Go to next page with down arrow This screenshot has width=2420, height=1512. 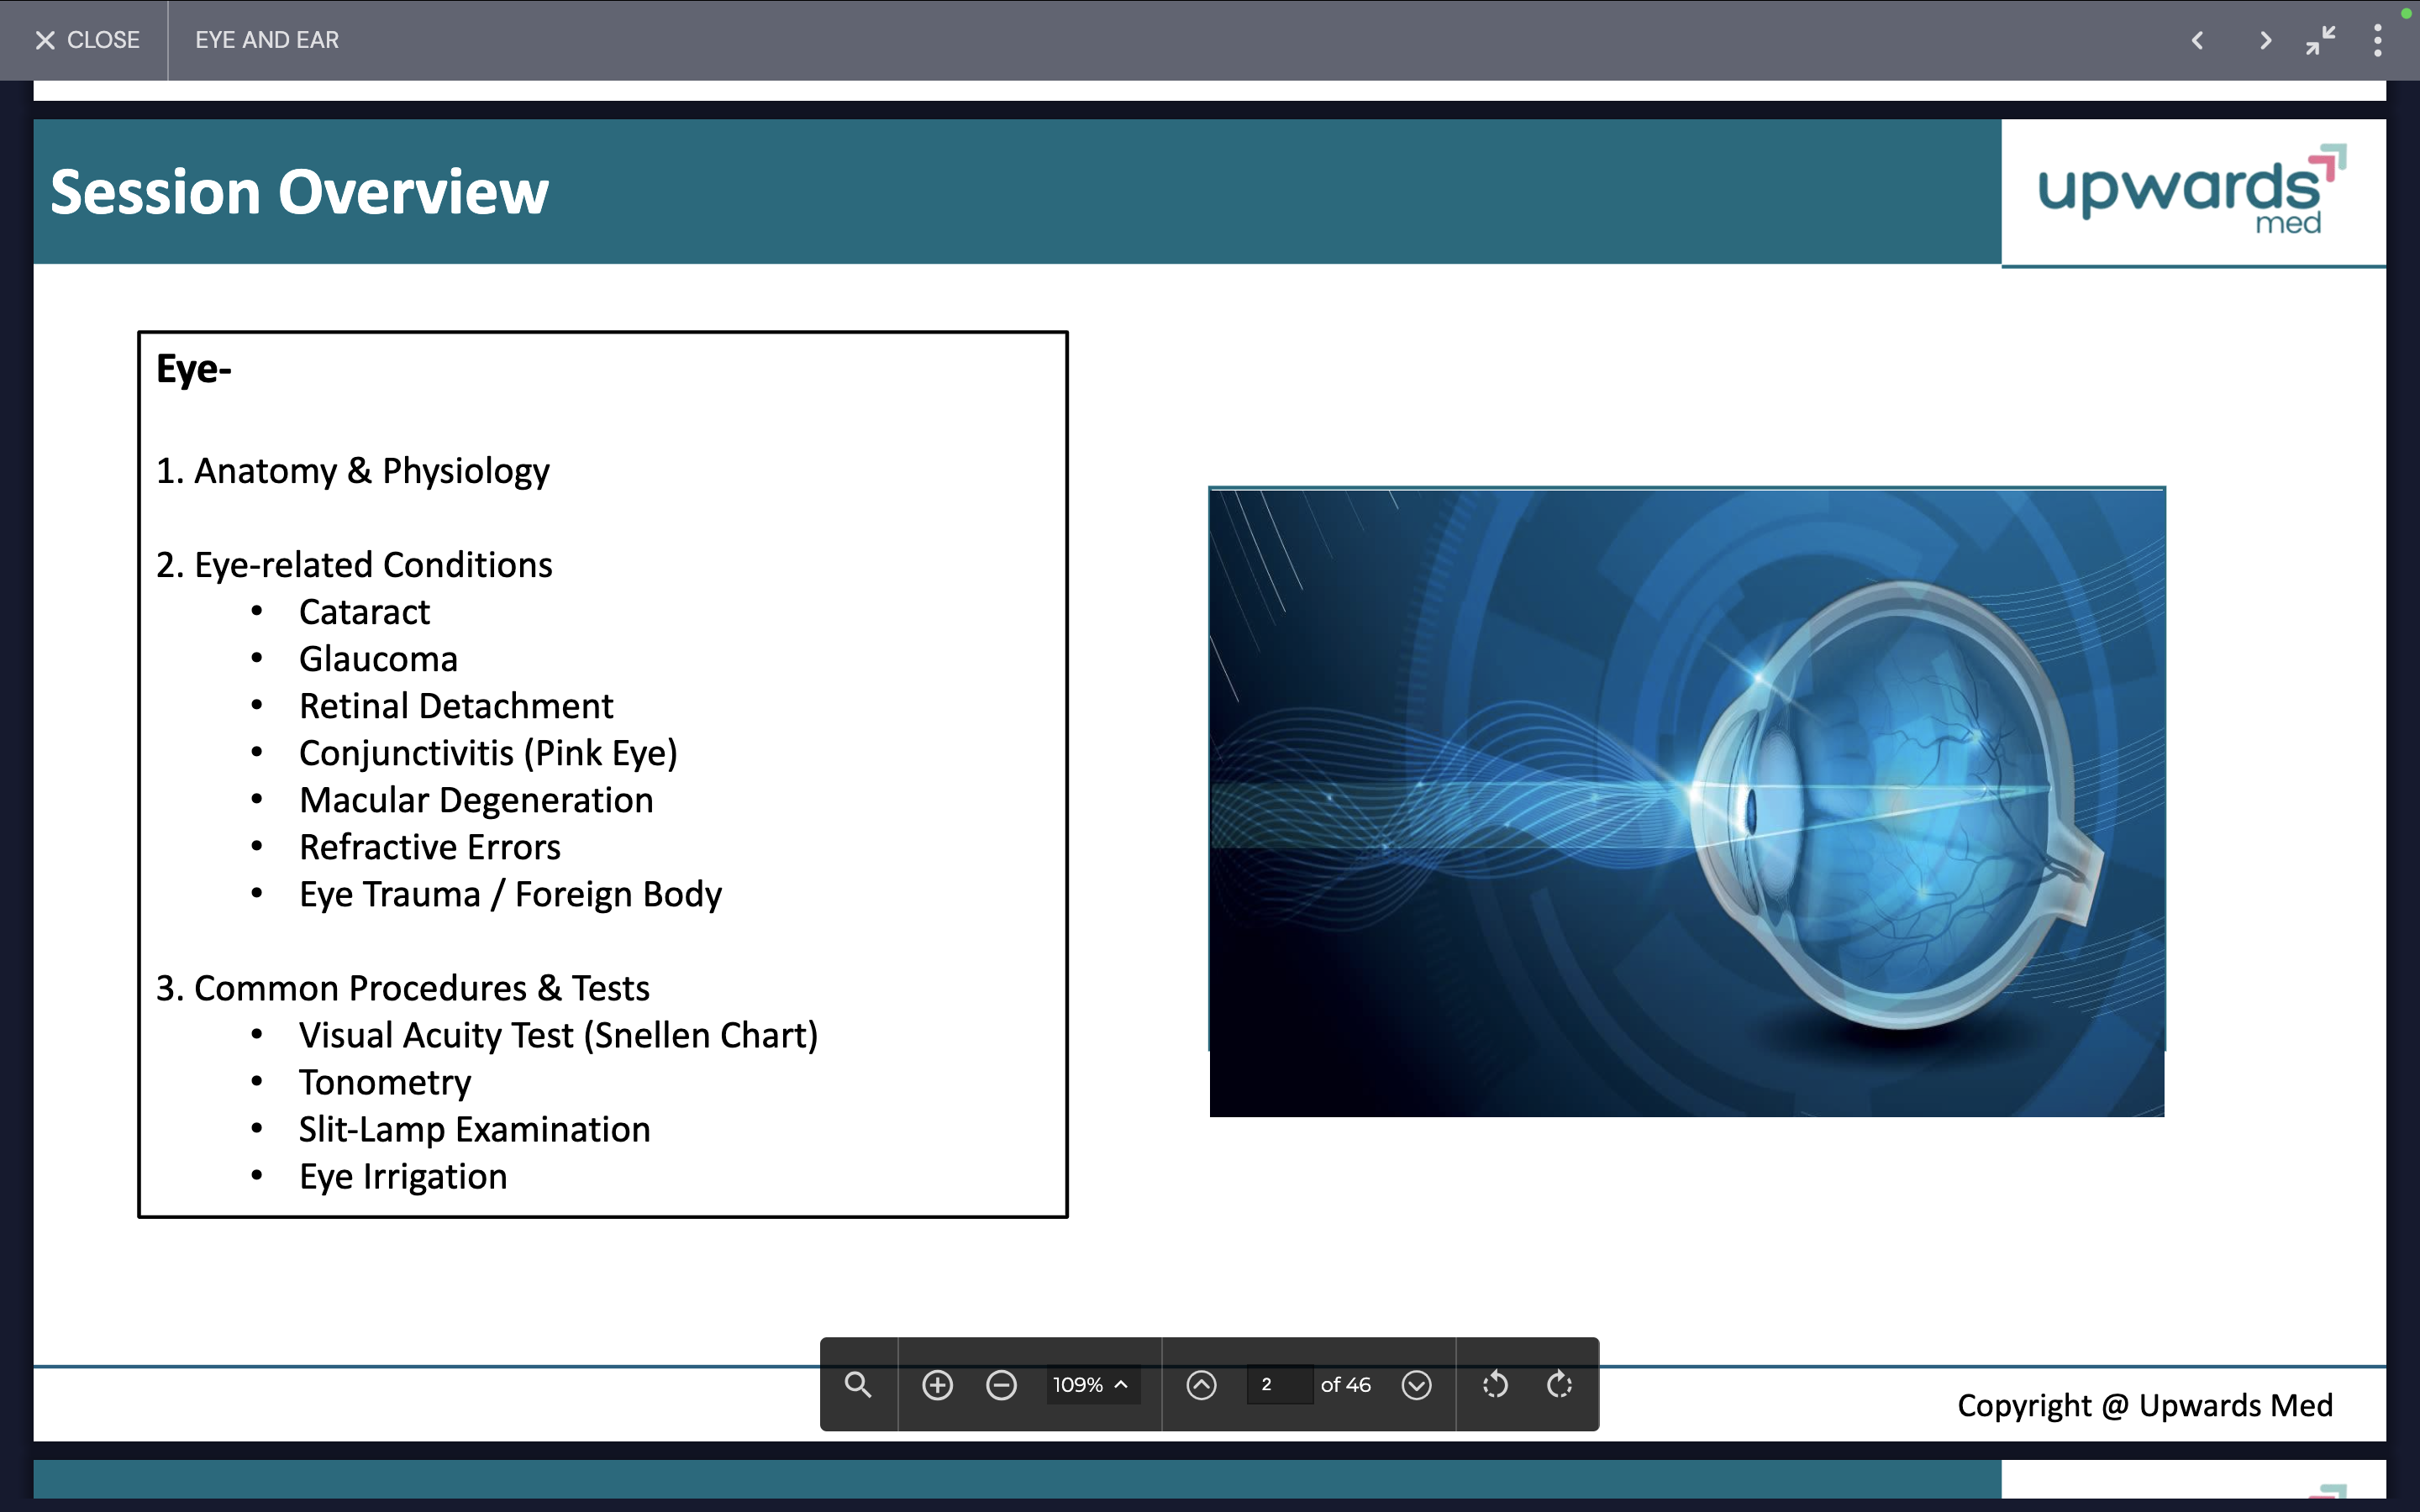1416,1385
